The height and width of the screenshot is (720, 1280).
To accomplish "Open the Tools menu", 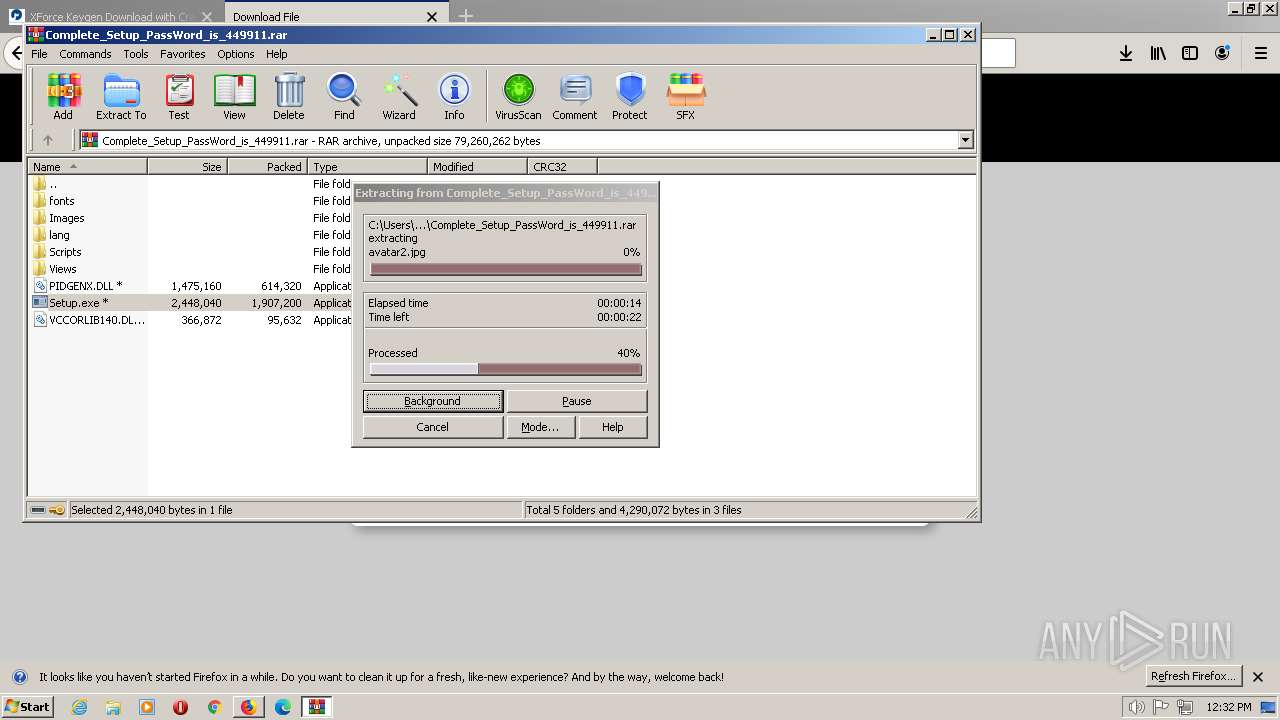I will tap(136, 54).
